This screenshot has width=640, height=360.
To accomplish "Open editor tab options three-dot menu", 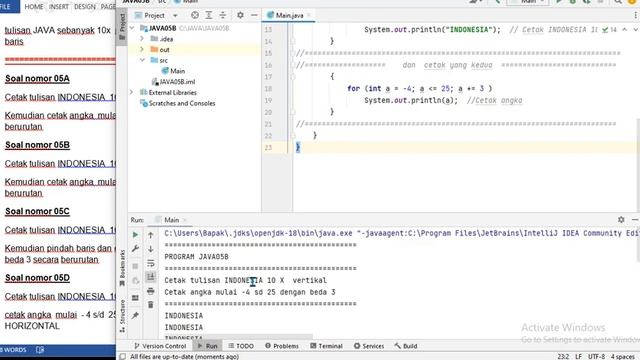I will click(636, 16).
